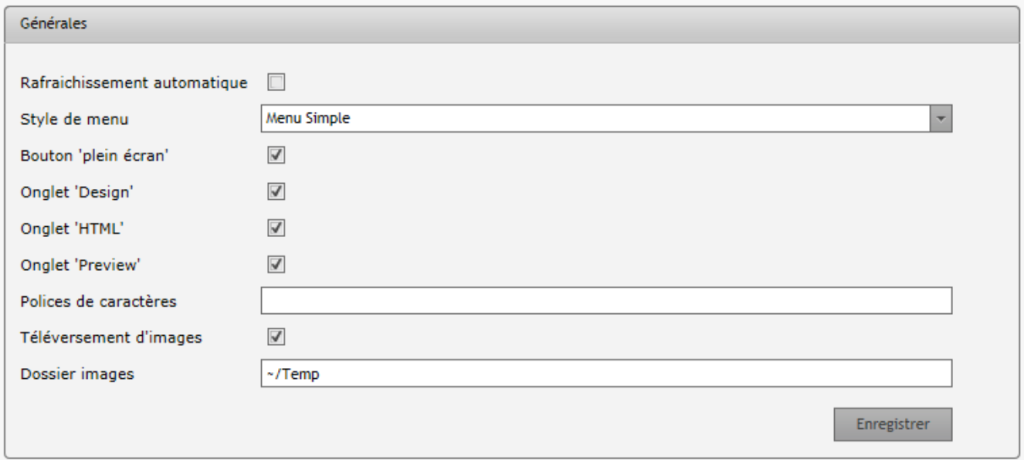The height and width of the screenshot is (460, 1024).
Task: Focus the Polices de caractères text field
Action: pyautogui.click(x=606, y=301)
